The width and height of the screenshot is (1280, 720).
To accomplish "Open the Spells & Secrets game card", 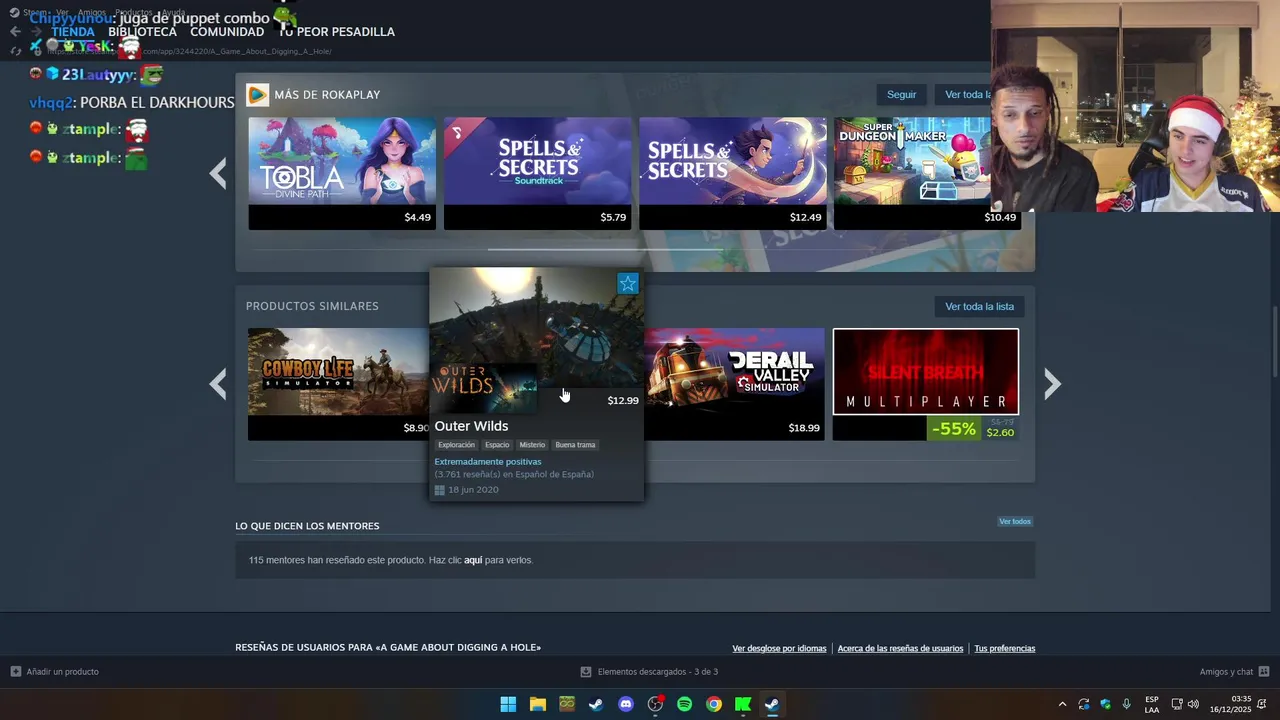I will pos(733,173).
